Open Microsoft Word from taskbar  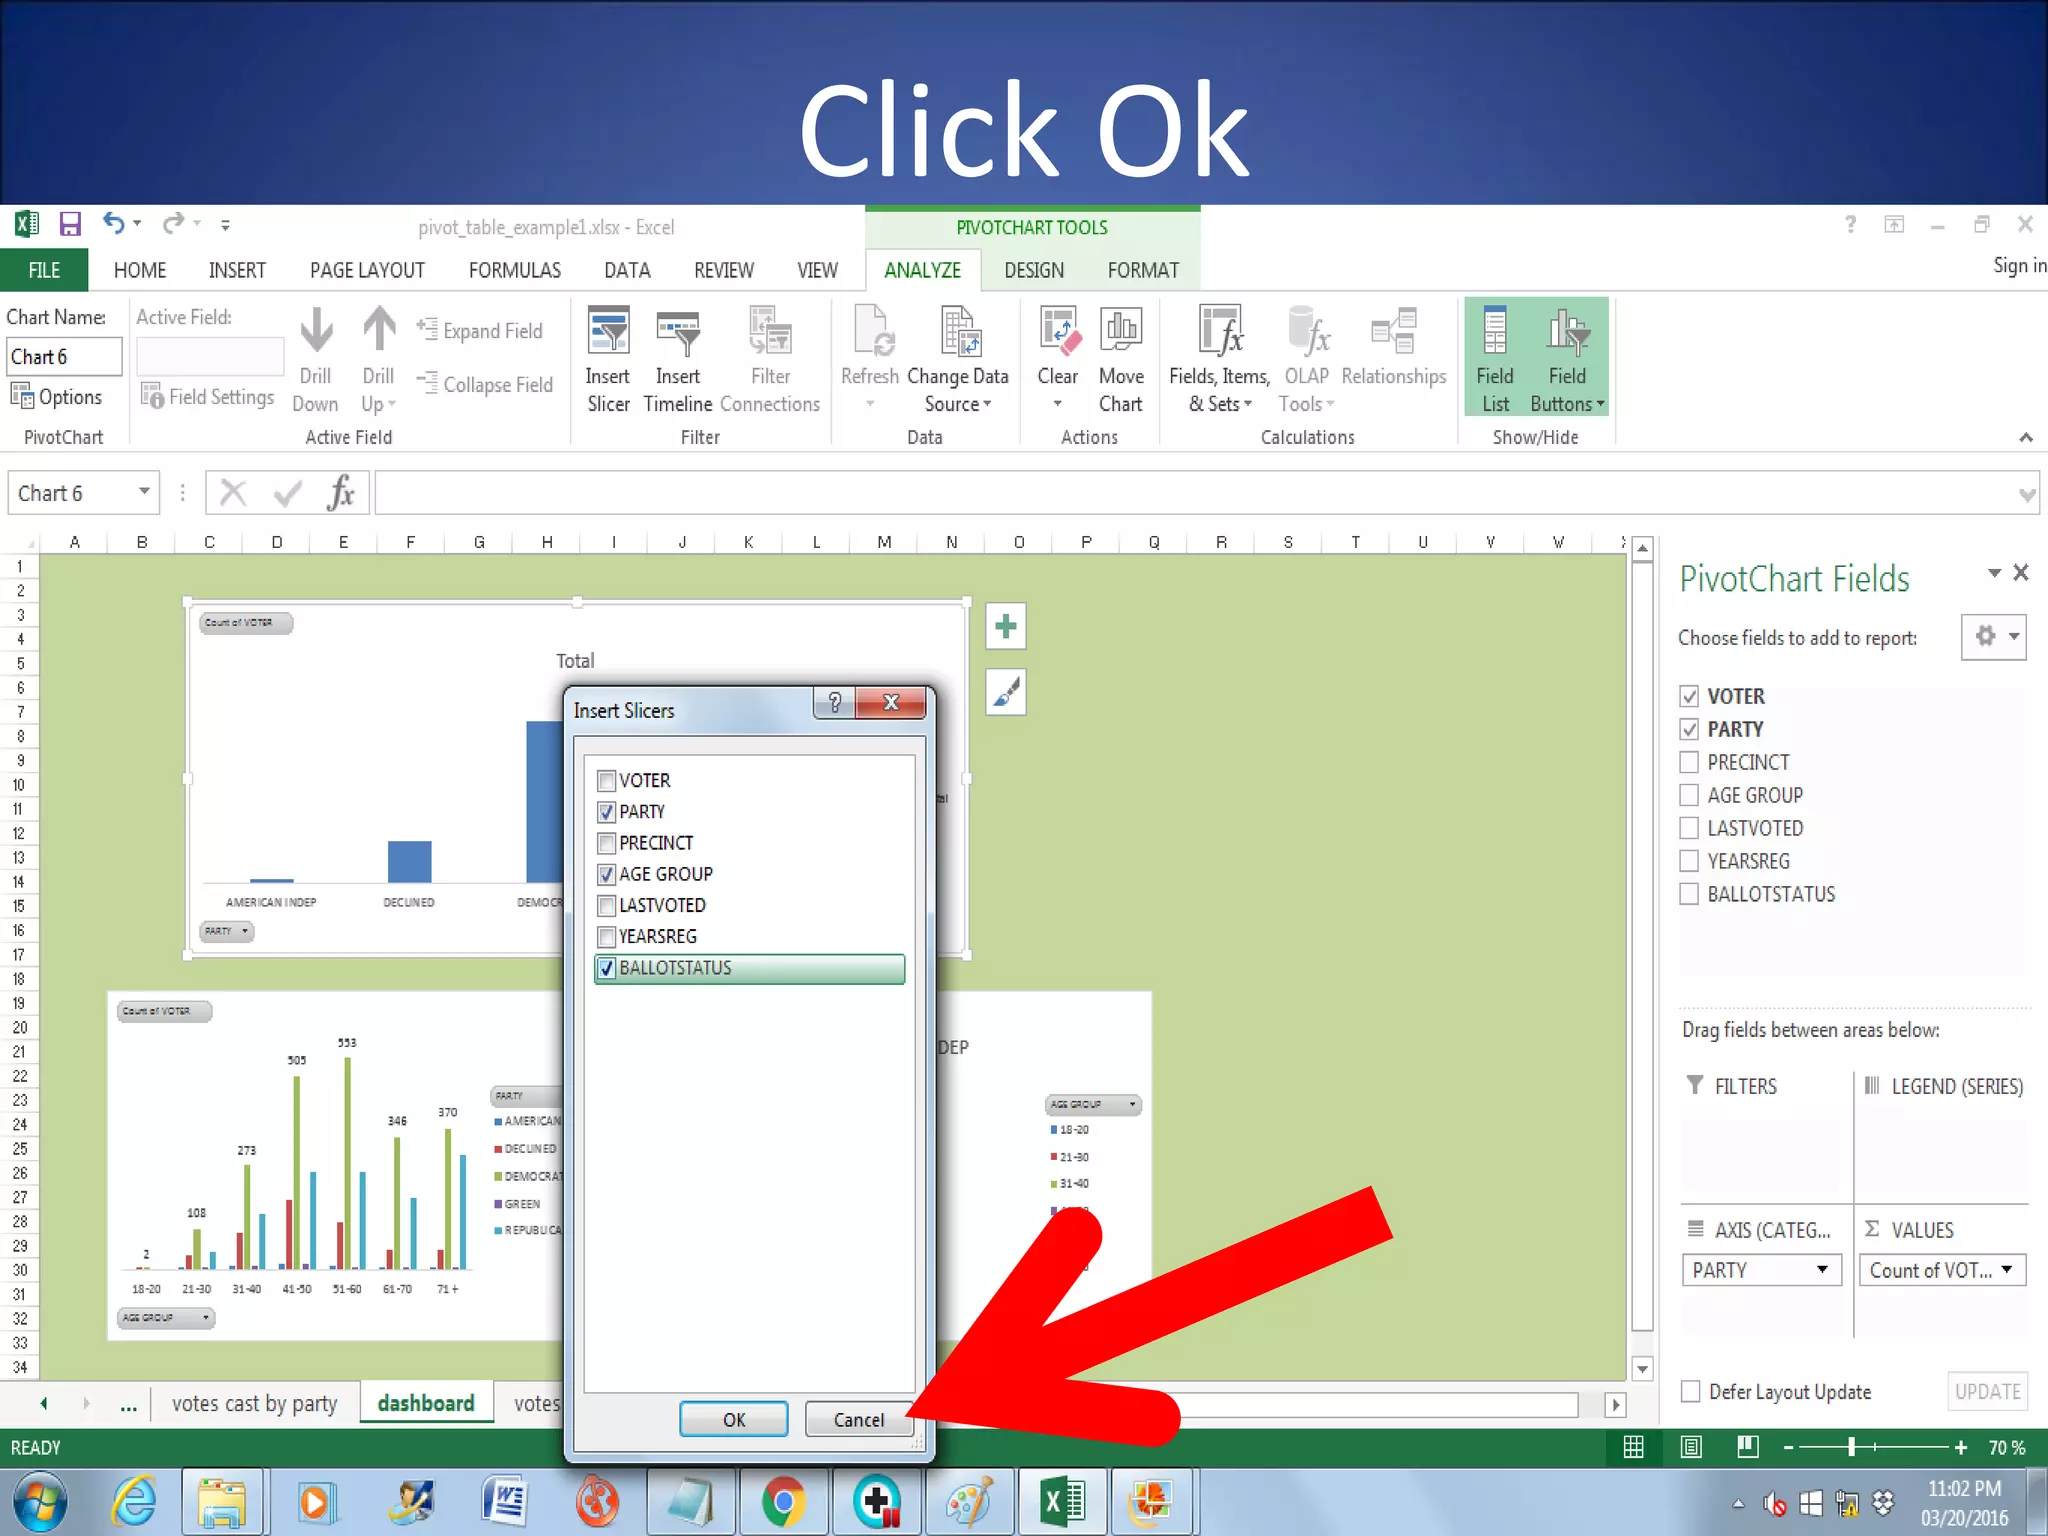click(x=506, y=1502)
